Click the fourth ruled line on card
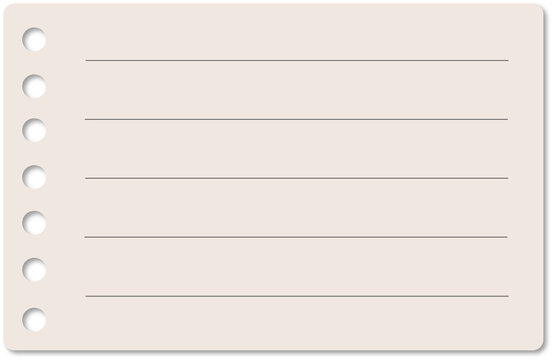Viewport: 553px width, 360px height. coord(296,237)
